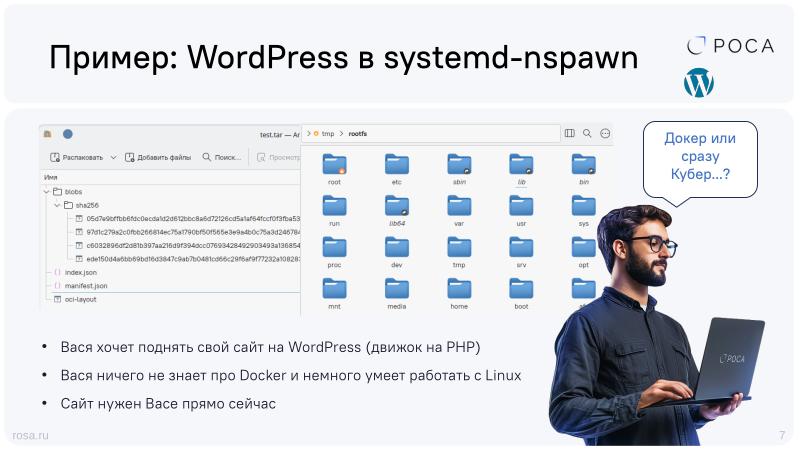
Task: Open the sys folder
Action: coord(583,206)
